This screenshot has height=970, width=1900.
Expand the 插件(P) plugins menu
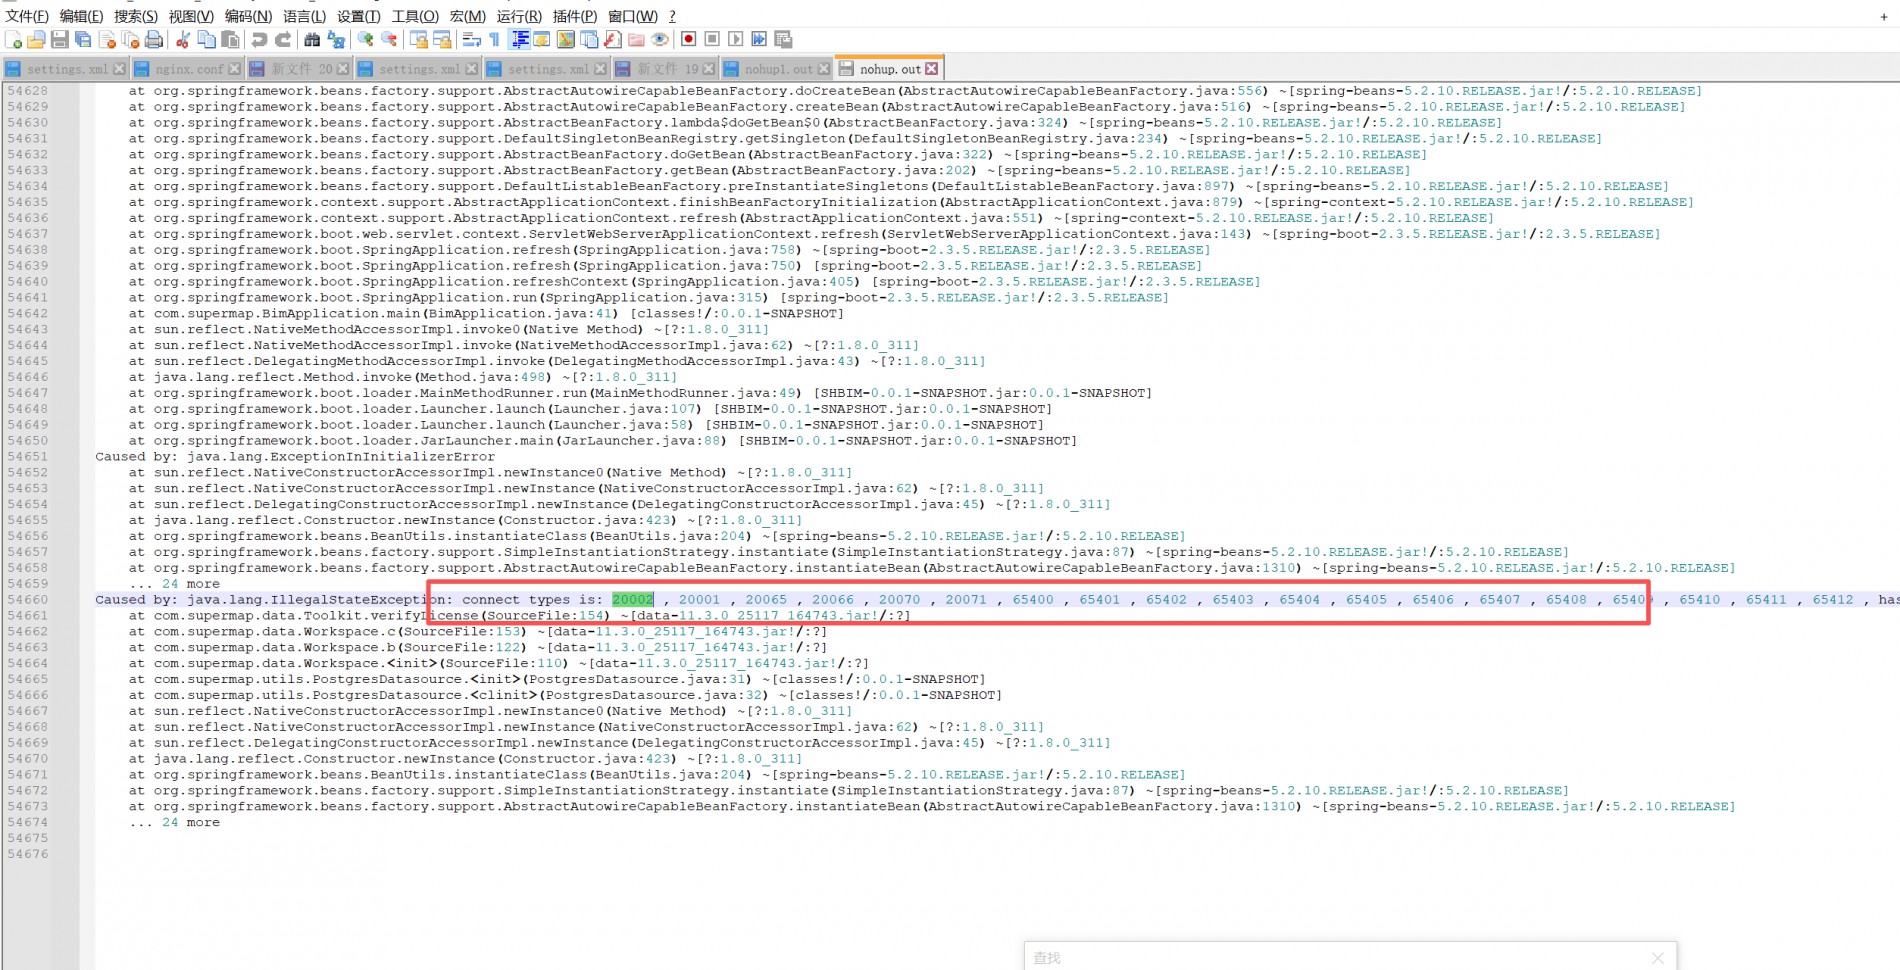click(x=574, y=16)
